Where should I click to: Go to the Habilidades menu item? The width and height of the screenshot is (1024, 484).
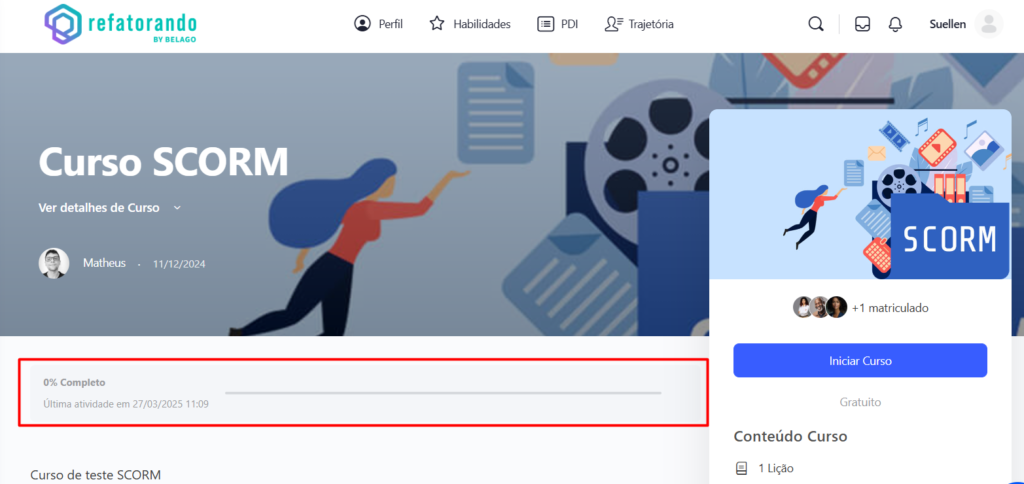click(x=481, y=24)
